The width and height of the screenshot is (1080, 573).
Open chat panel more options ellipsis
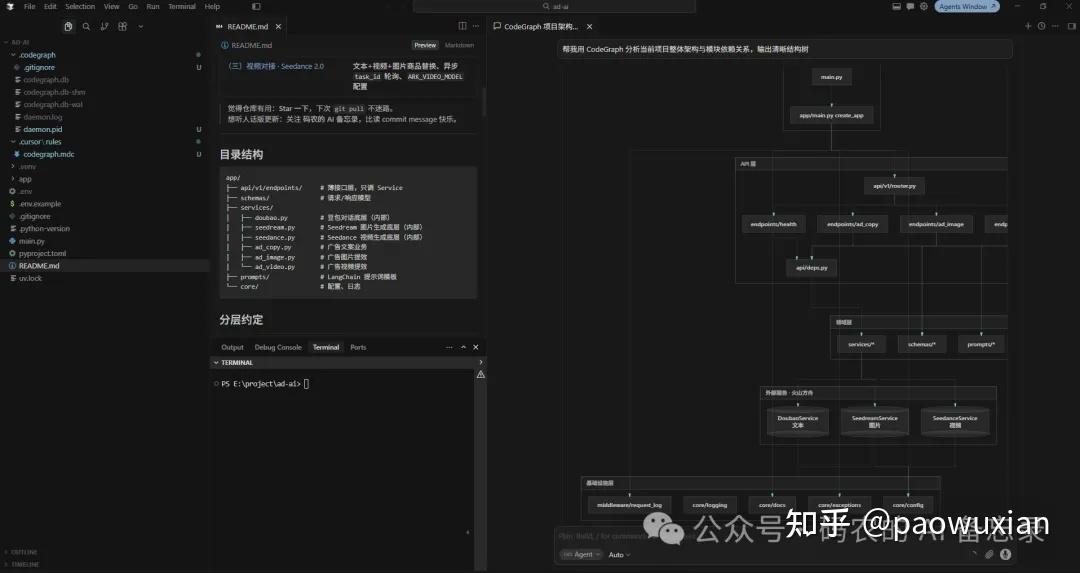1056,26
